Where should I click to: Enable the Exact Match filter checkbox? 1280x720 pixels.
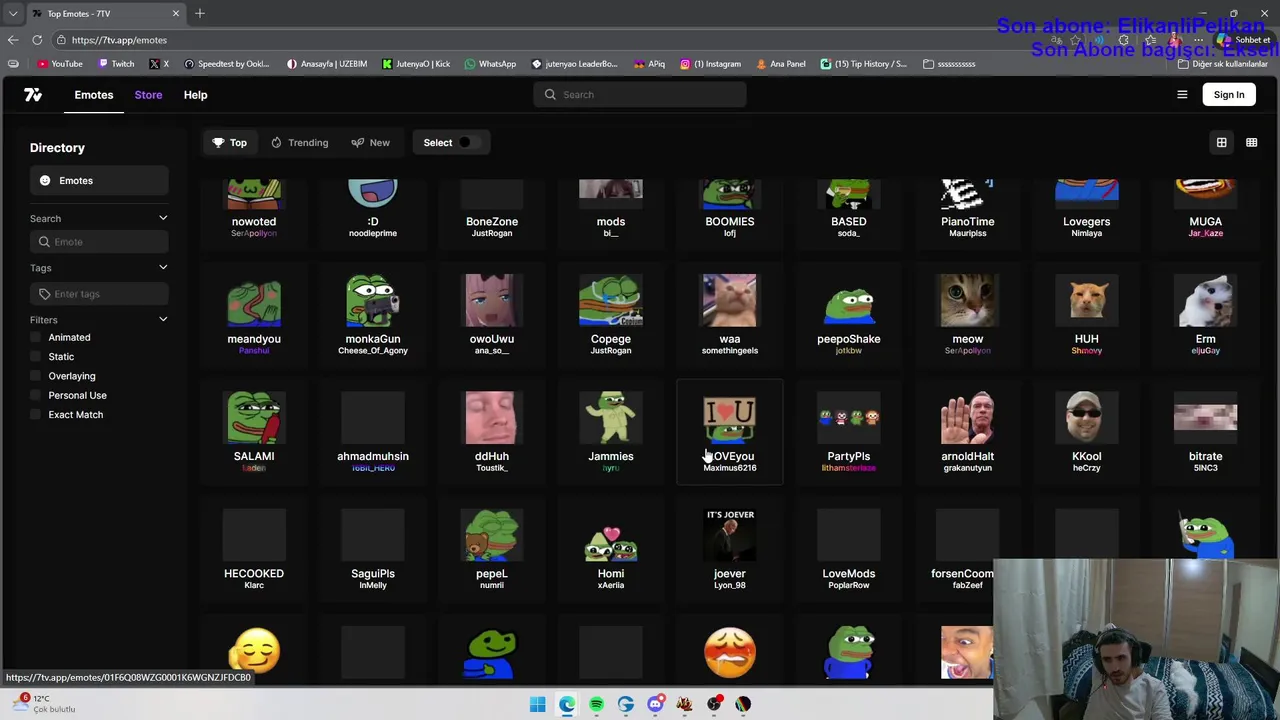[36, 415]
